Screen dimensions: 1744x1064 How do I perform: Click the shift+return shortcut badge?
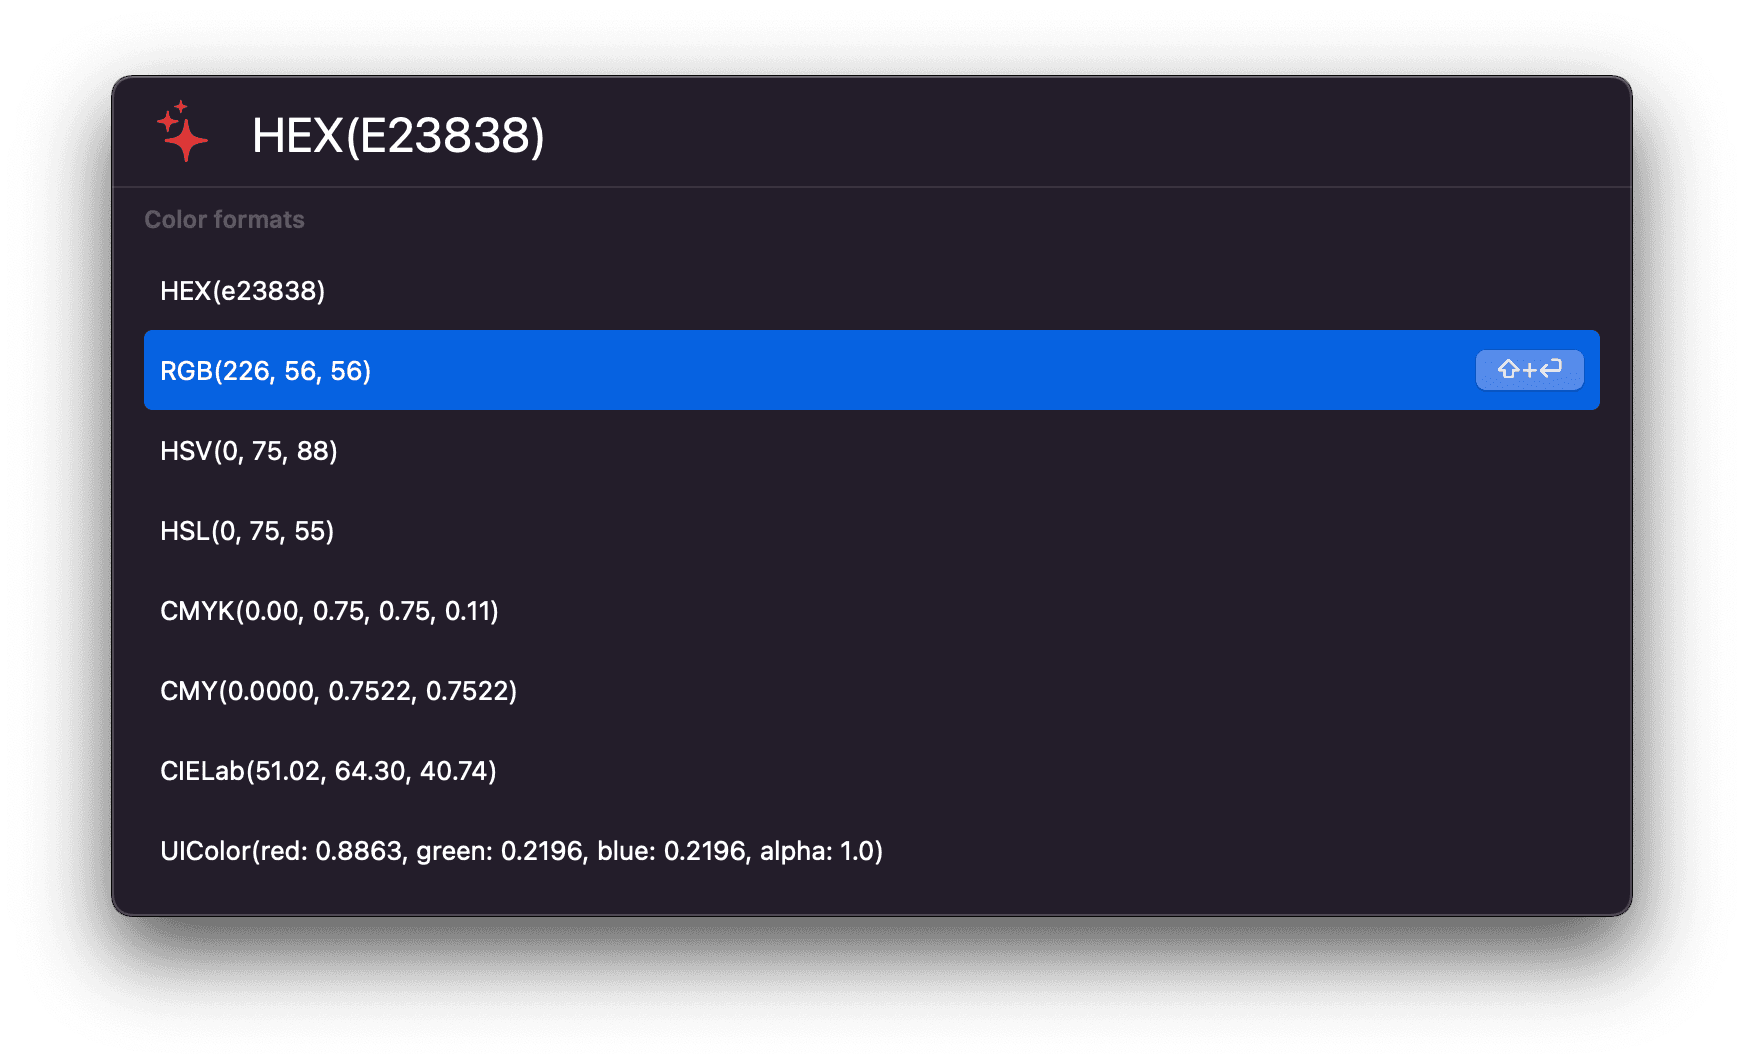(1529, 370)
